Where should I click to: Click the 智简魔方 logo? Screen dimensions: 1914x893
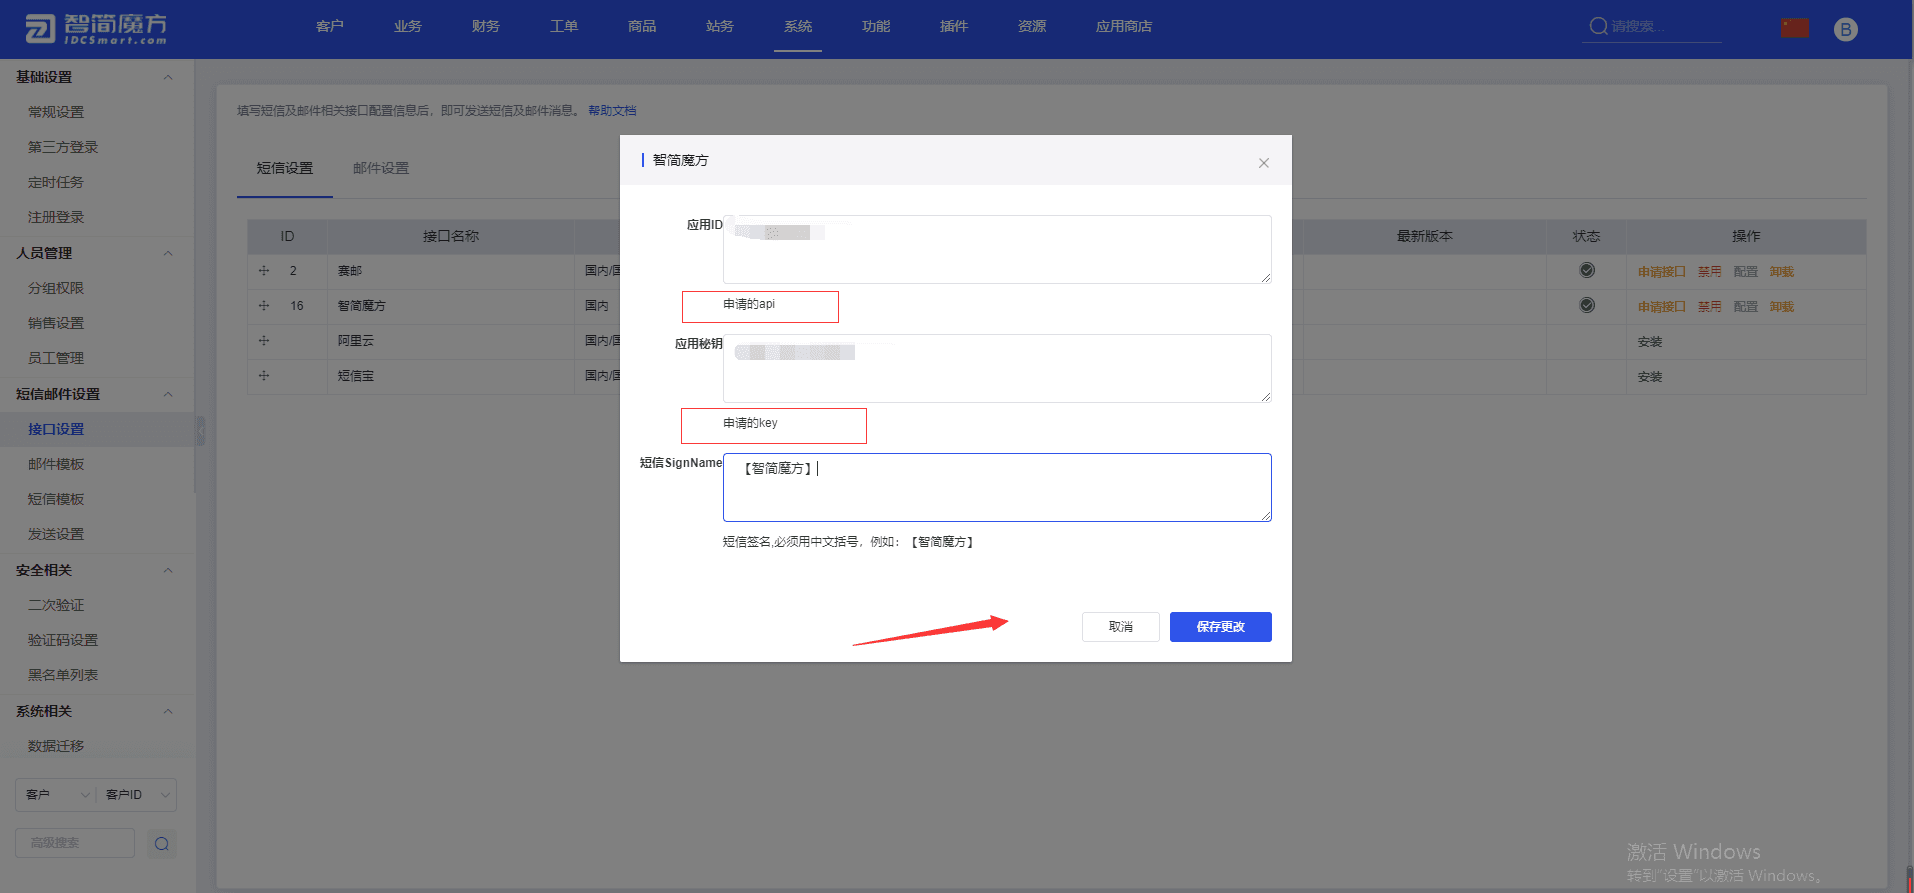pyautogui.click(x=96, y=28)
